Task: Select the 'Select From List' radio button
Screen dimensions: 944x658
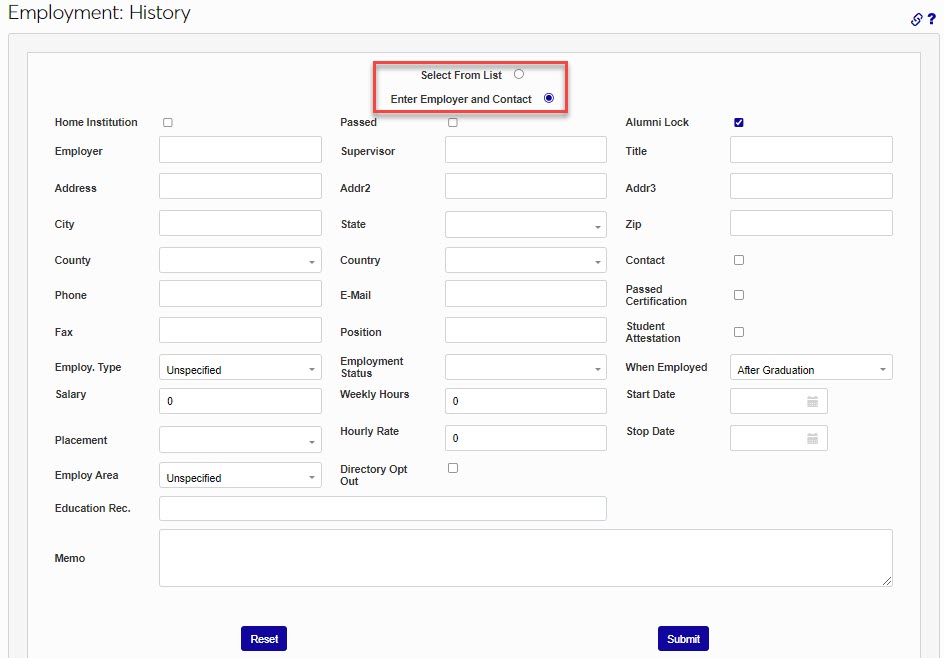Action: (x=519, y=74)
